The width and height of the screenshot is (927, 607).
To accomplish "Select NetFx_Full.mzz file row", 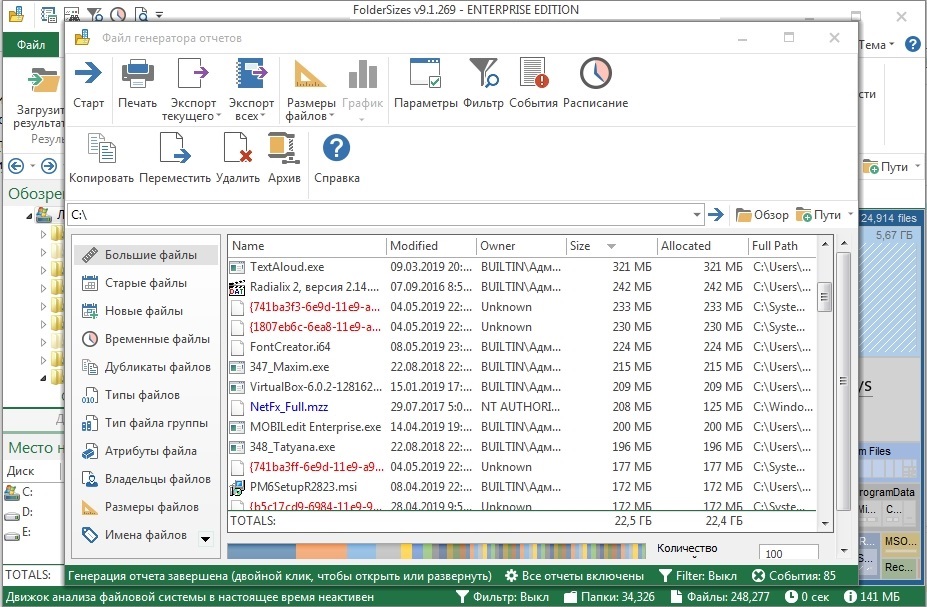I will click(521, 407).
